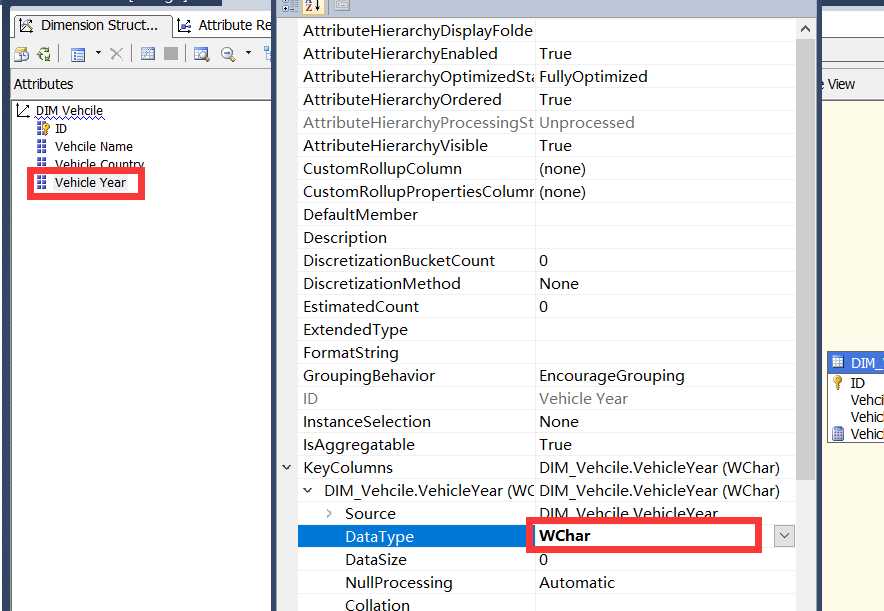Click the Vehicle Year attribute grid icon
Image resolution: width=884 pixels, height=611 pixels.
[42, 182]
